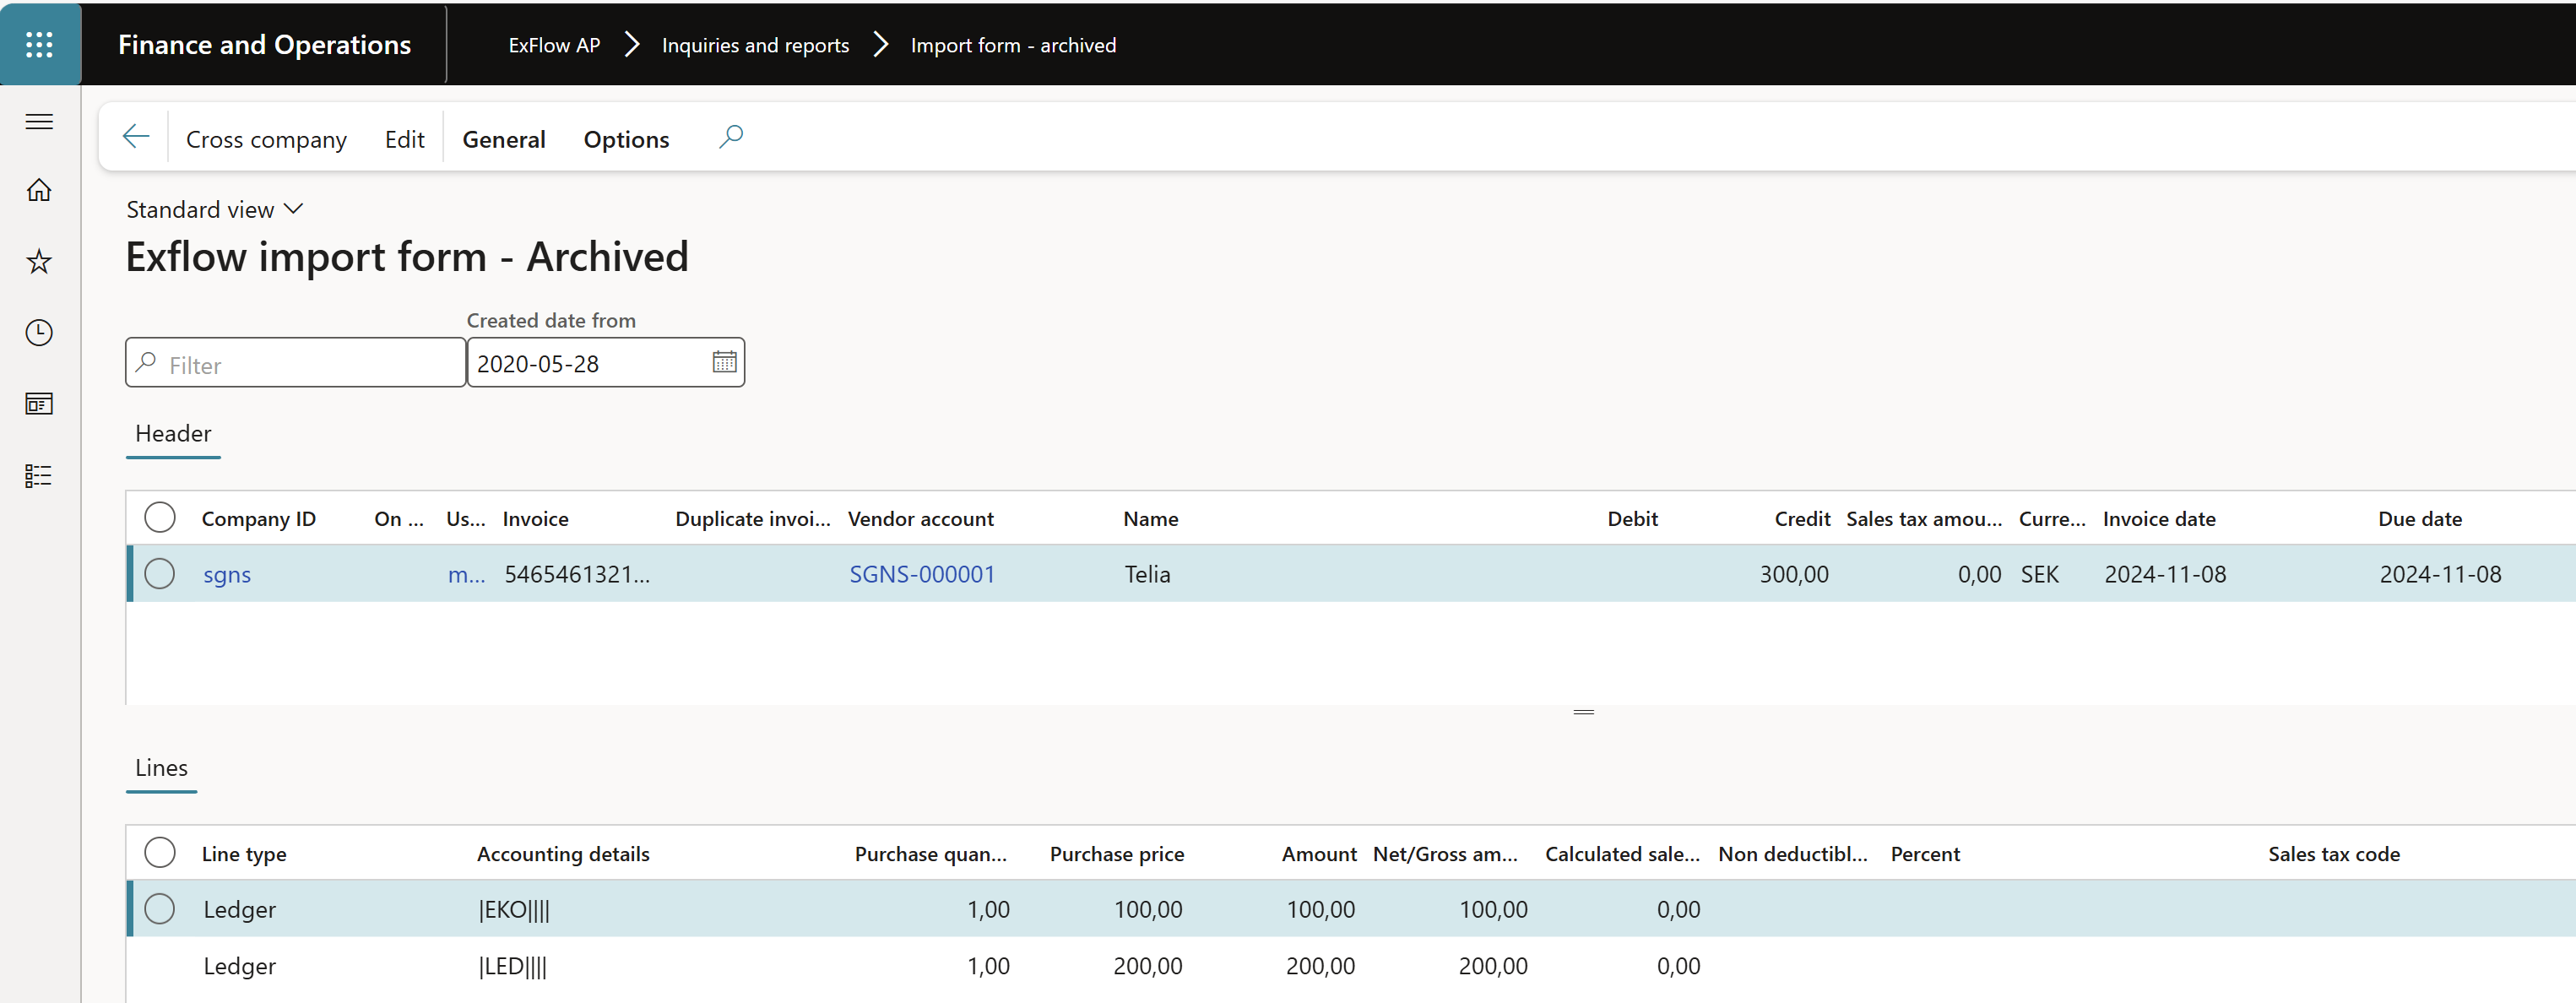
Task: Open the calendar picker for Created date from
Action: coord(724,362)
